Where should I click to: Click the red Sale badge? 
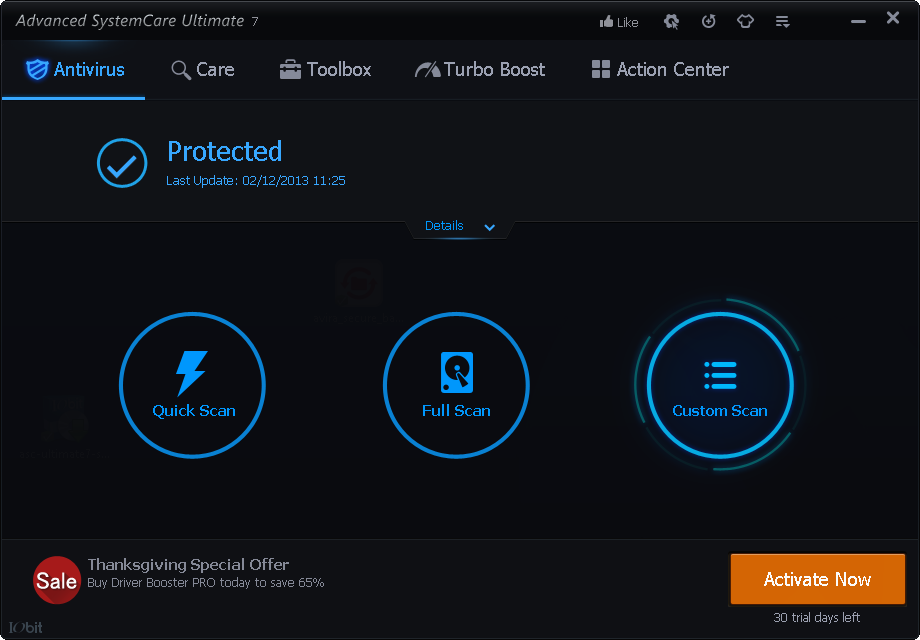[x=57, y=580]
